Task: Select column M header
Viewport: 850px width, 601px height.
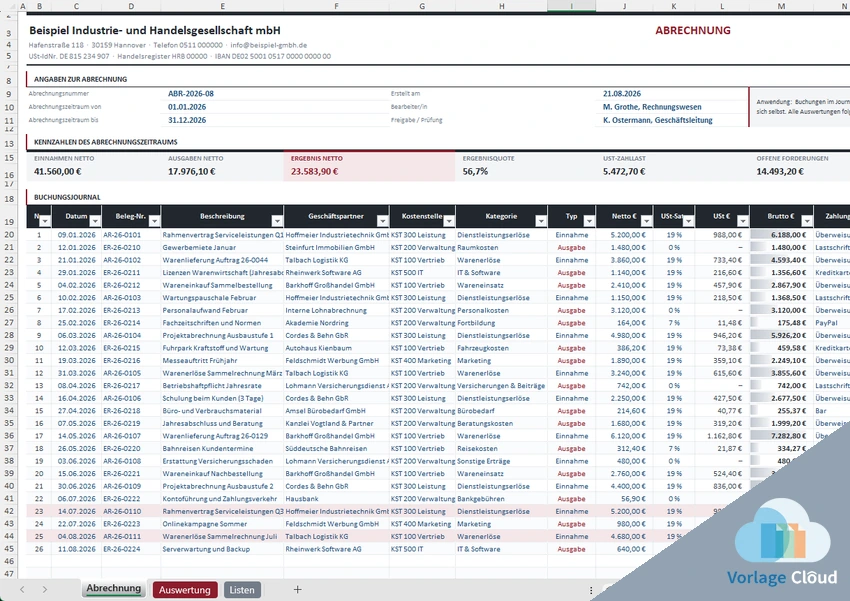Action: [781, 6]
